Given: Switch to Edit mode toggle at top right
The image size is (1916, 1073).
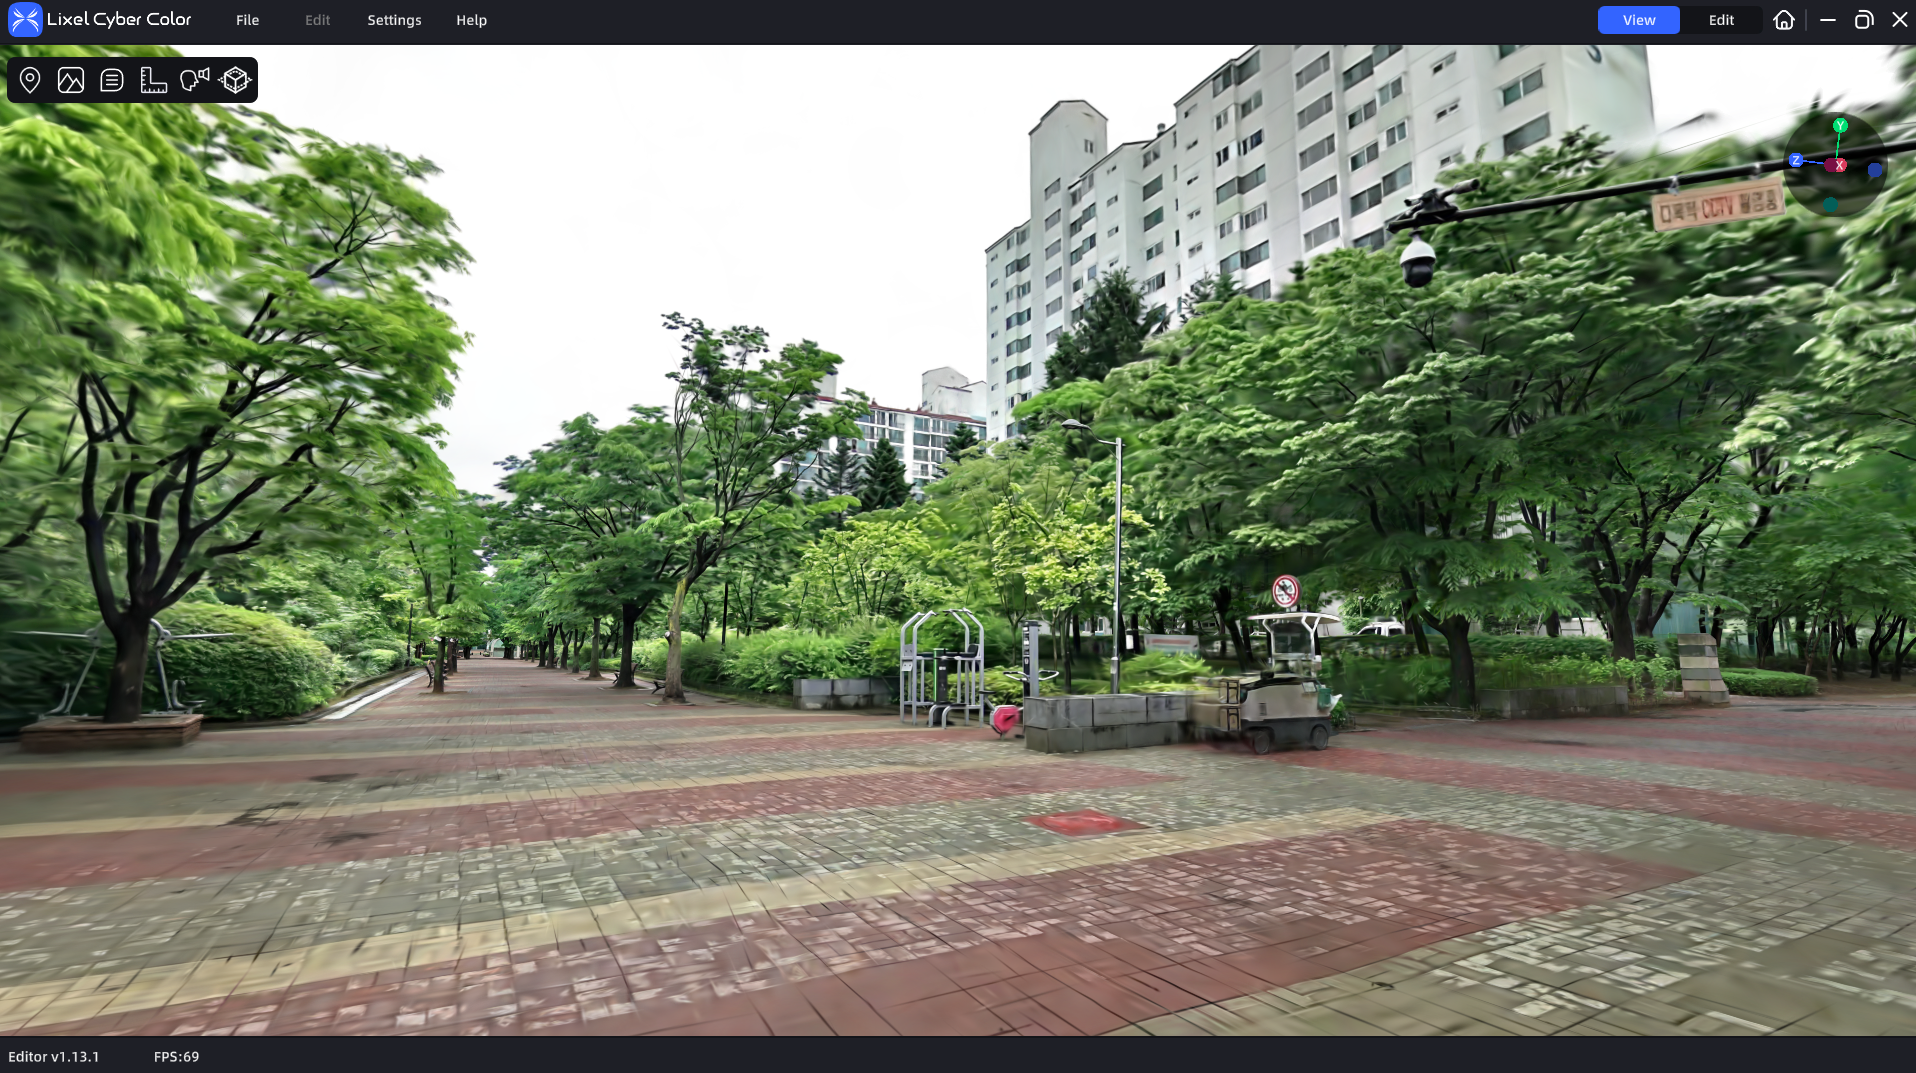Looking at the screenshot, I should point(1721,20).
